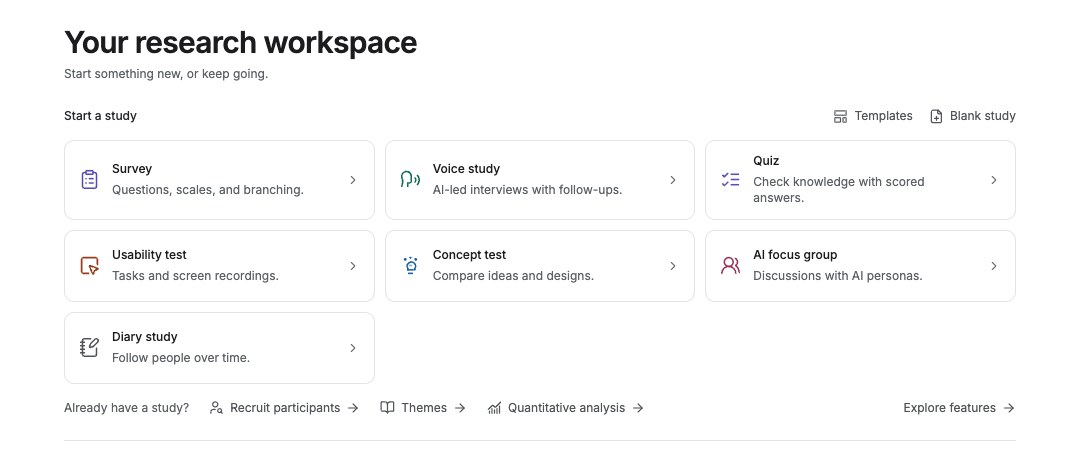This screenshot has width=1080, height=461.
Task: Click the Themes open-book icon
Action: [388, 408]
